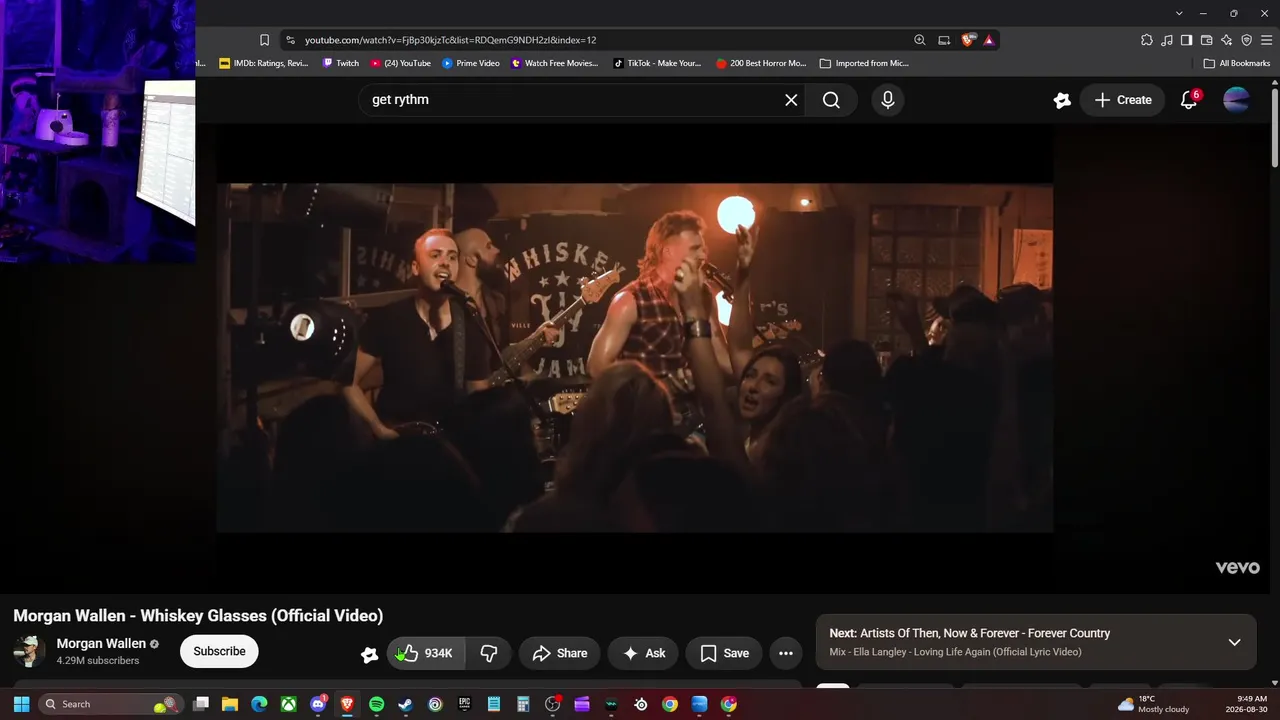This screenshot has height=720, width=1280.
Task: Subscribe to Morgan Wallen channel
Action: [219, 651]
